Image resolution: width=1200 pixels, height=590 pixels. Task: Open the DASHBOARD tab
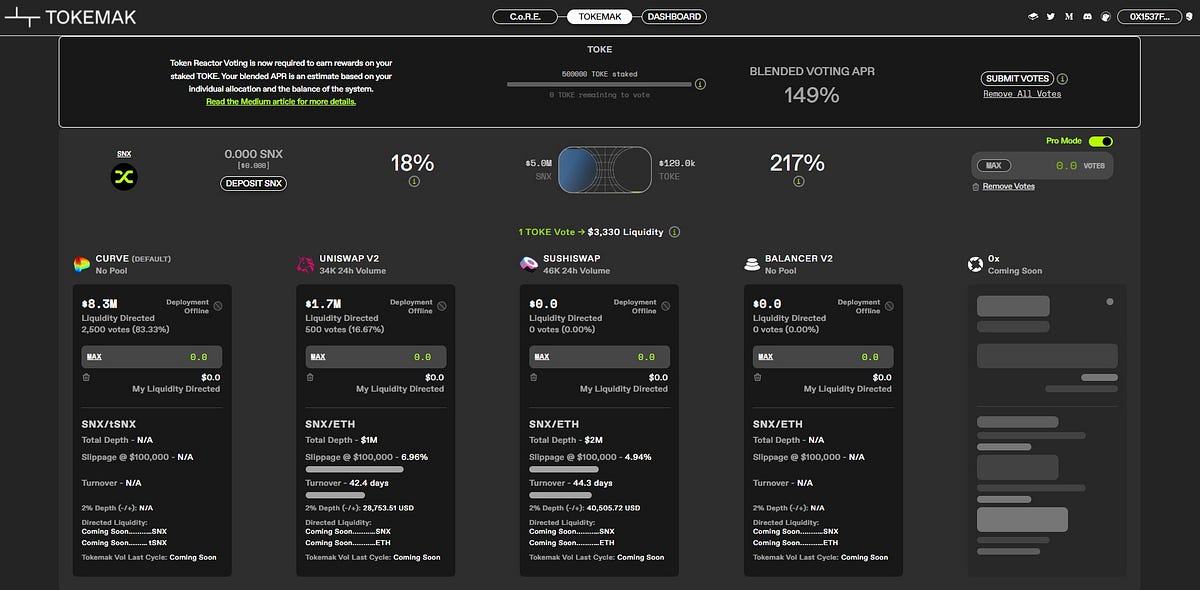click(x=674, y=17)
